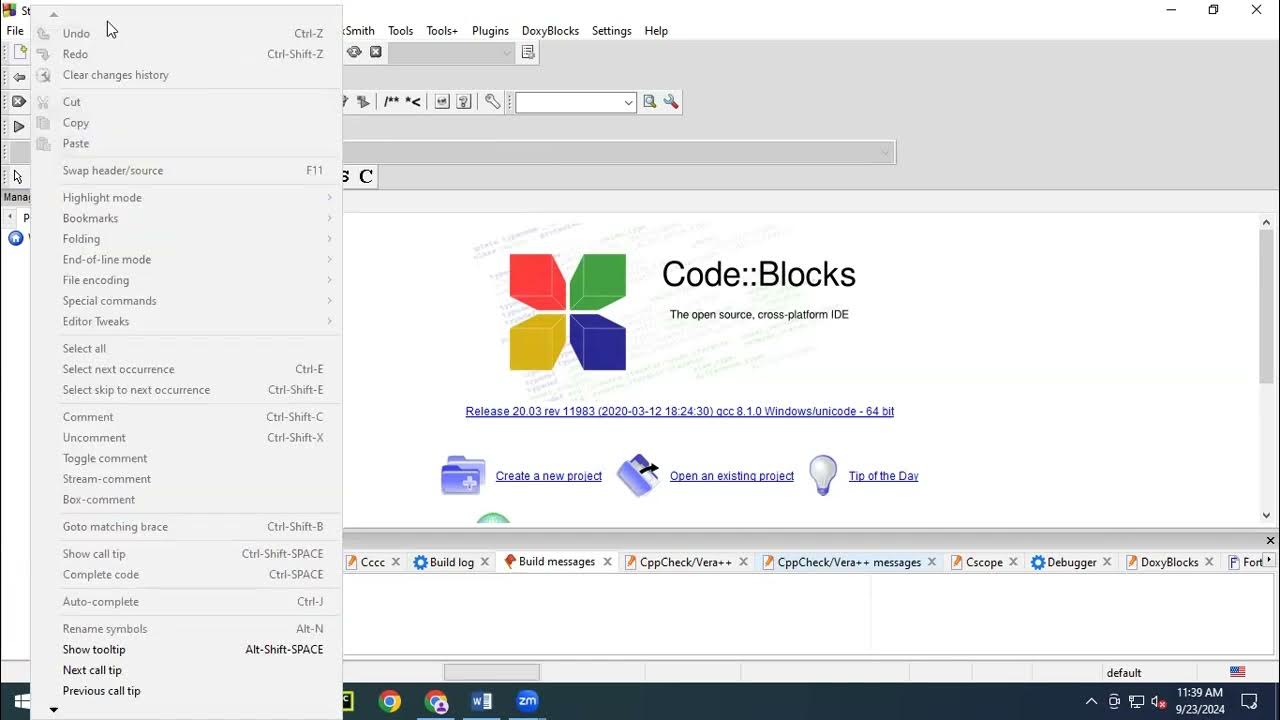The image size is (1280, 720).
Task: Click the Chrome icon in taskbar
Action: coord(390,701)
